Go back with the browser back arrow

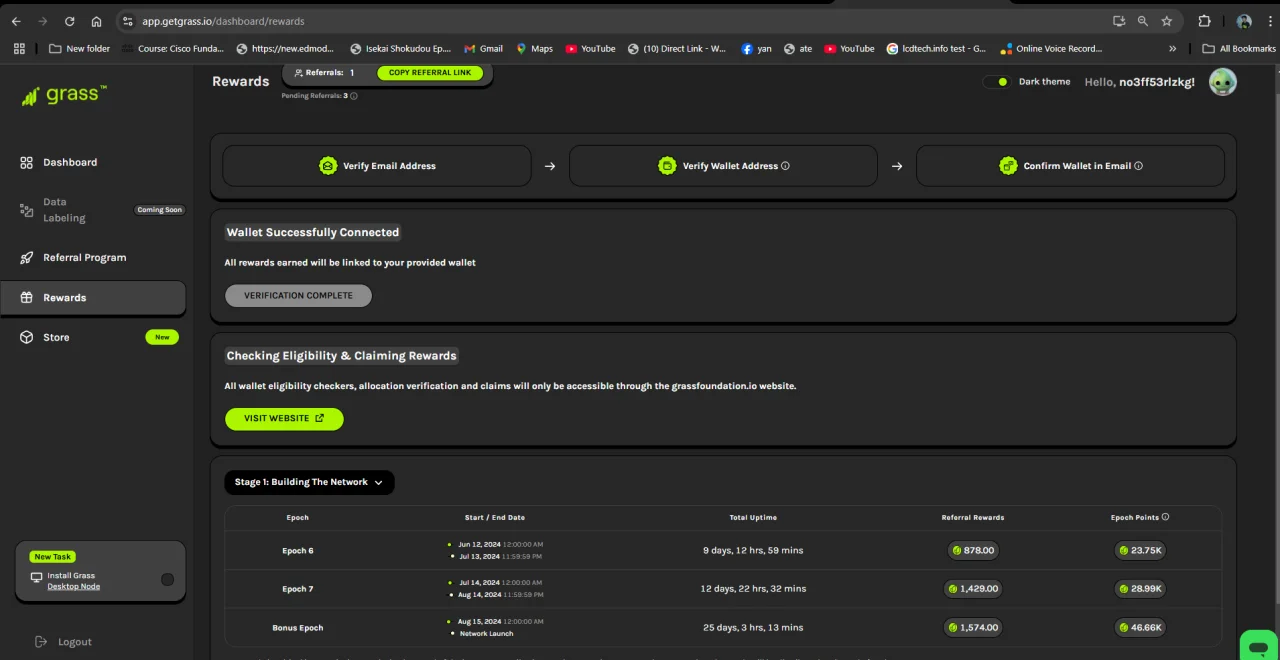click(16, 21)
